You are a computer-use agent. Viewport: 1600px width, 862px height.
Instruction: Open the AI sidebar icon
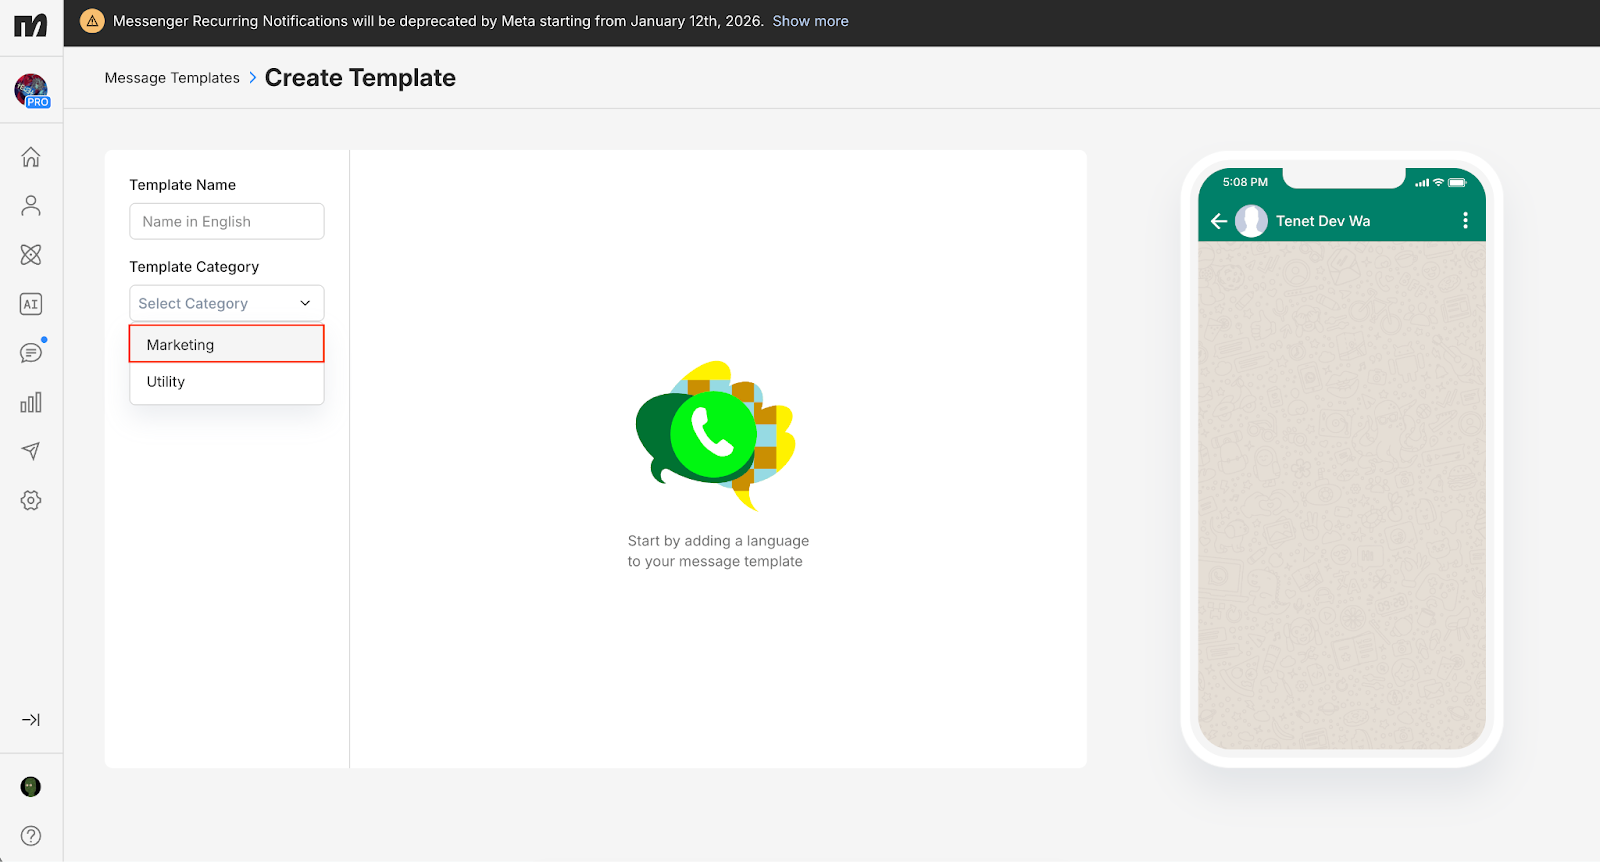pyautogui.click(x=31, y=304)
